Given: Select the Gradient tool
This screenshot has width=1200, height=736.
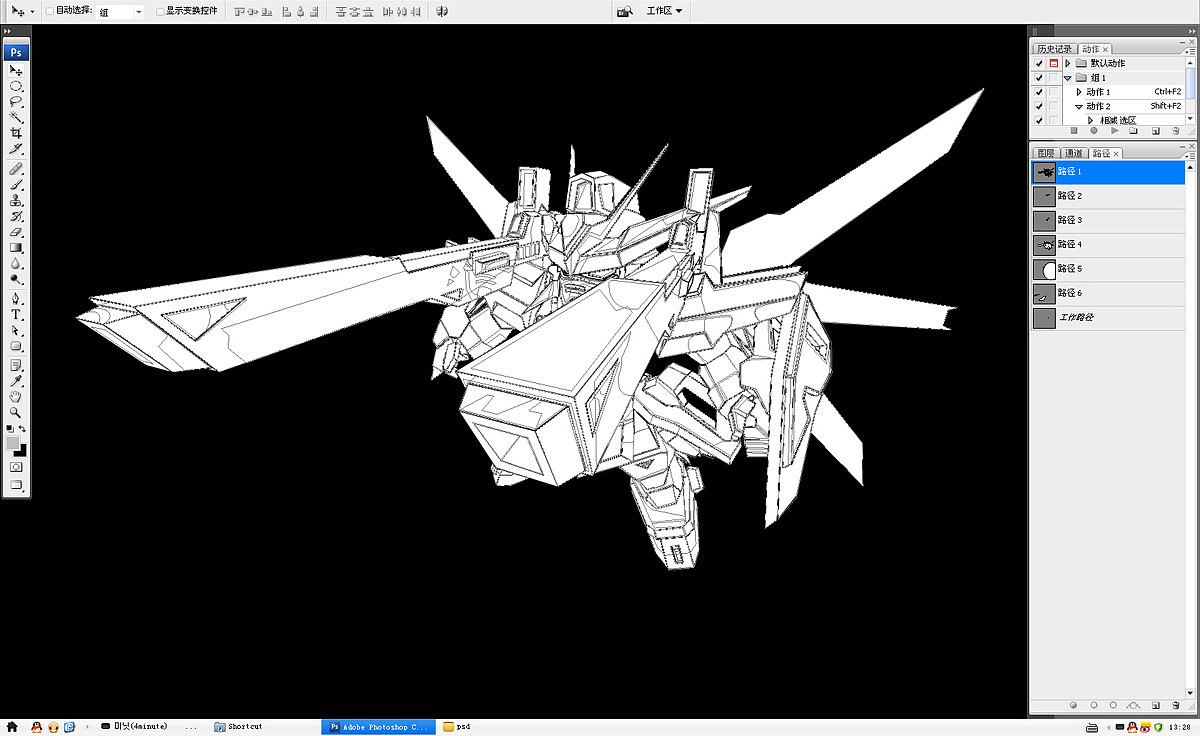Looking at the screenshot, I should [x=16, y=246].
